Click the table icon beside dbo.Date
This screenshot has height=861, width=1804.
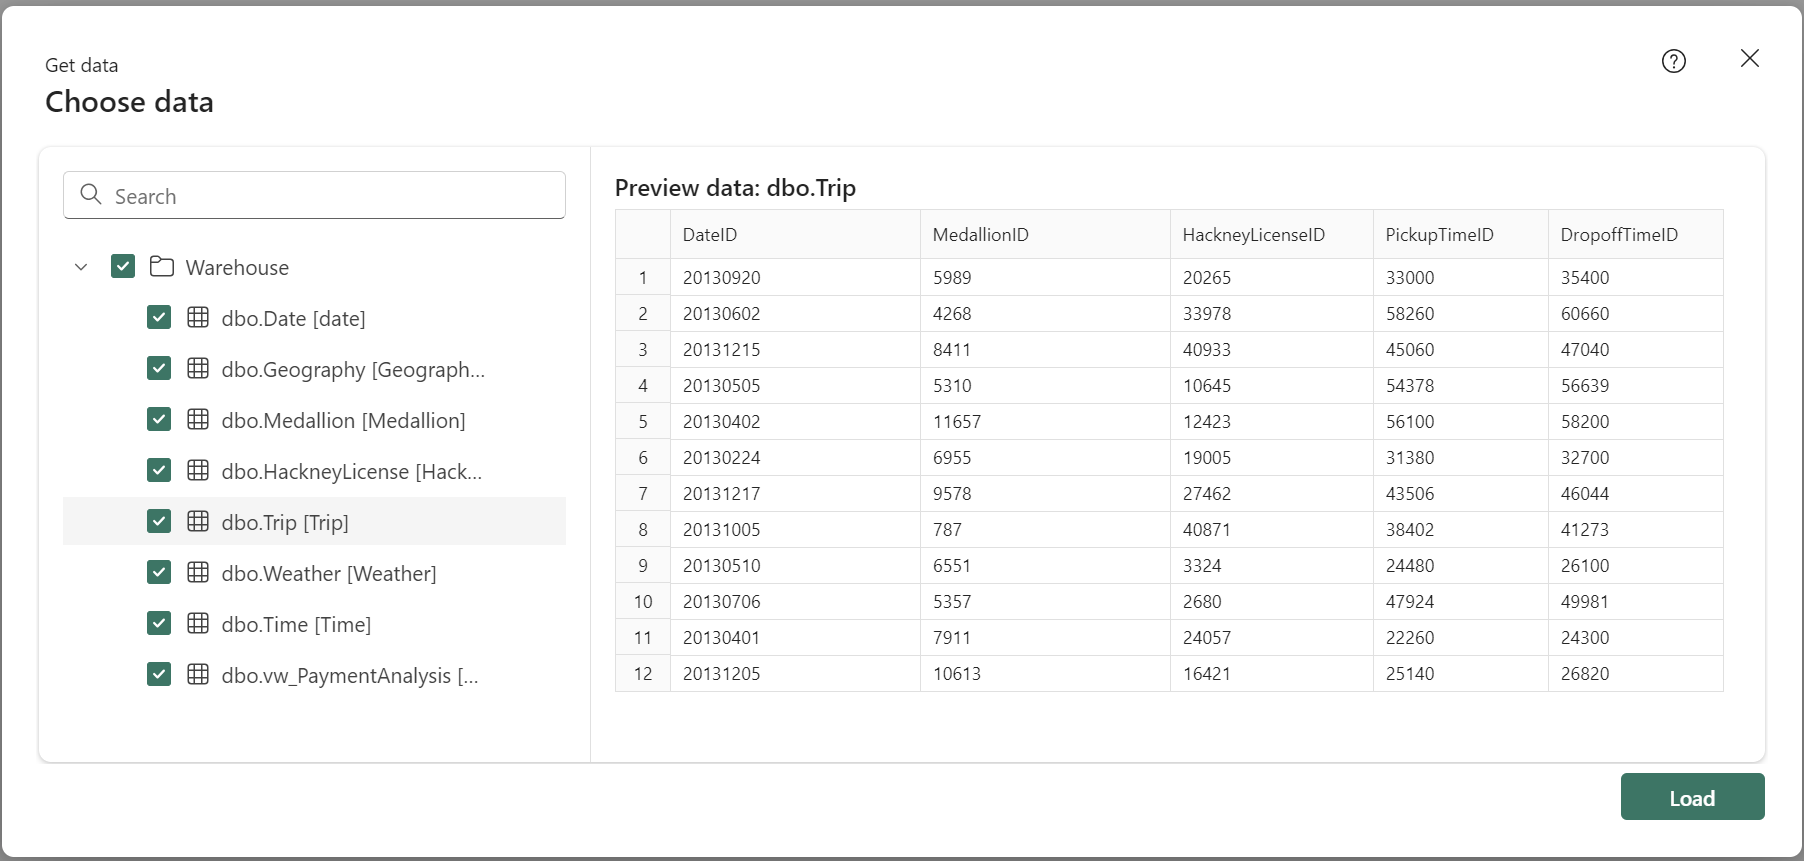point(198,318)
